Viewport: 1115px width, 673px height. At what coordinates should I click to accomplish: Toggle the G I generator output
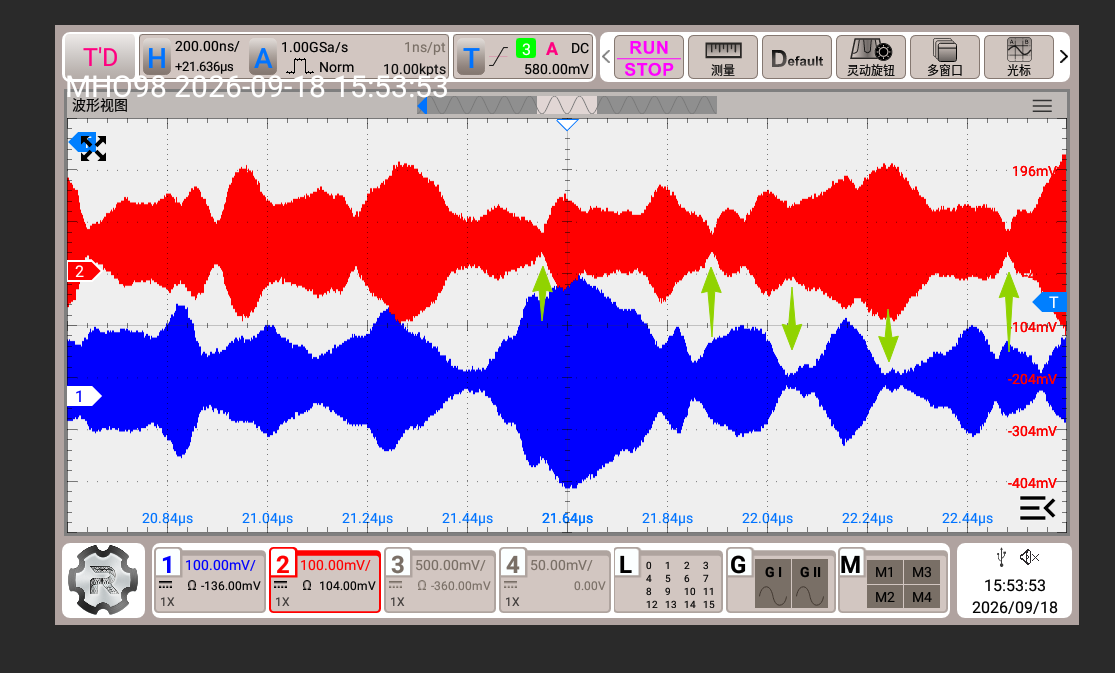pyautogui.click(x=773, y=584)
